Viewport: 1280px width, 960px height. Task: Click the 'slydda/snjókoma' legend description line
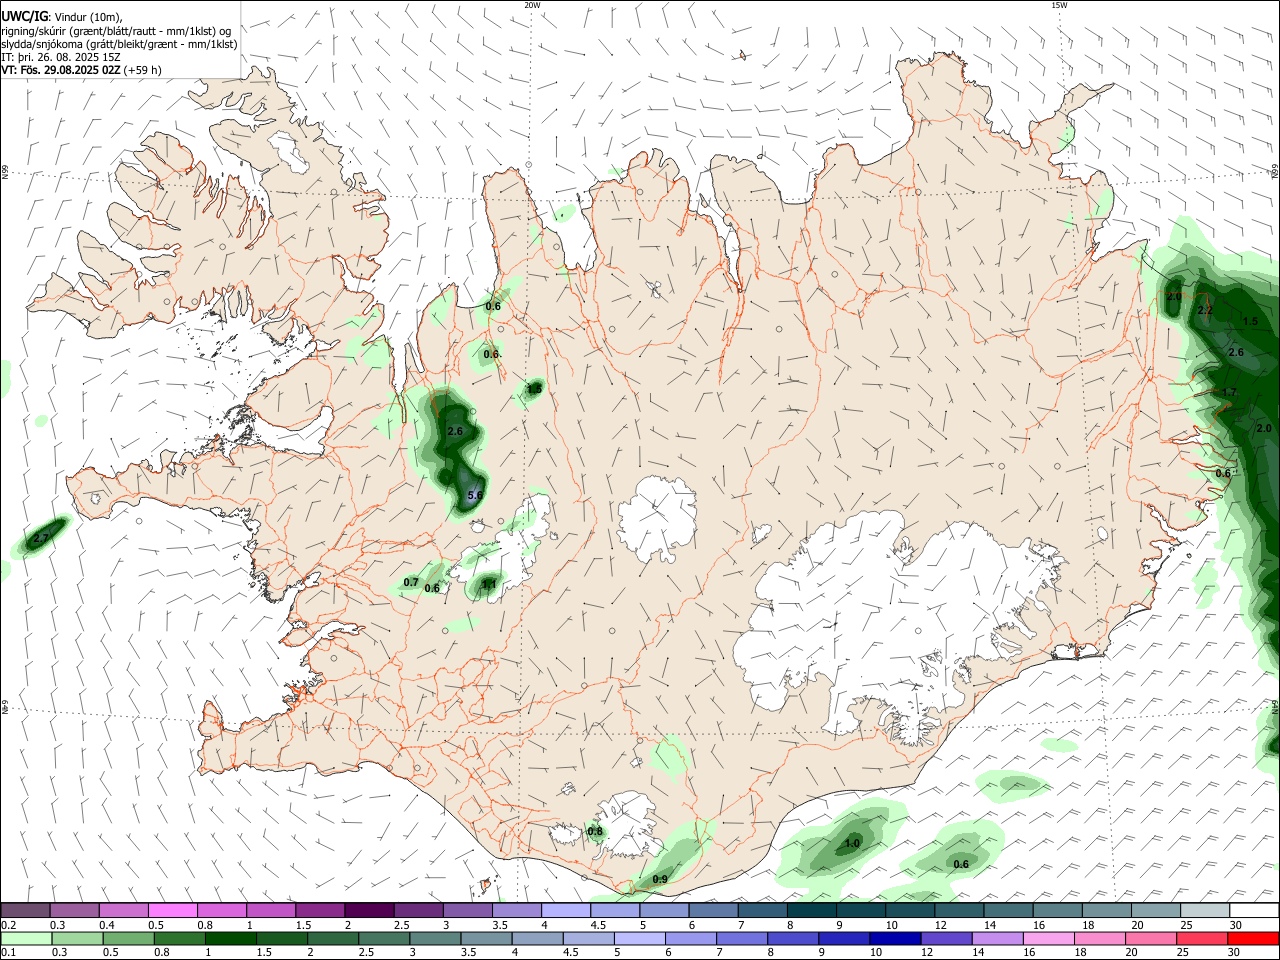coord(119,44)
